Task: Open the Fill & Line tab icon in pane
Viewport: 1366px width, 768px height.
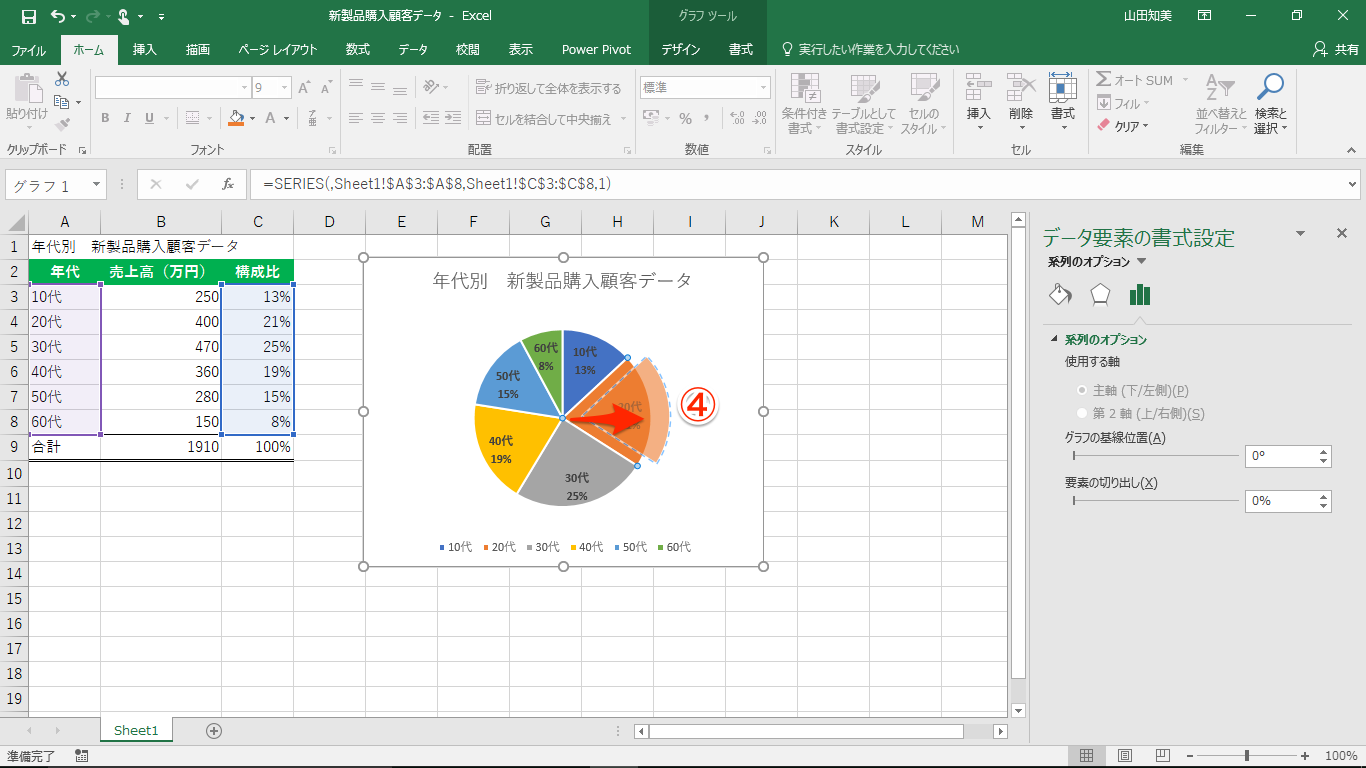Action: (1060, 295)
